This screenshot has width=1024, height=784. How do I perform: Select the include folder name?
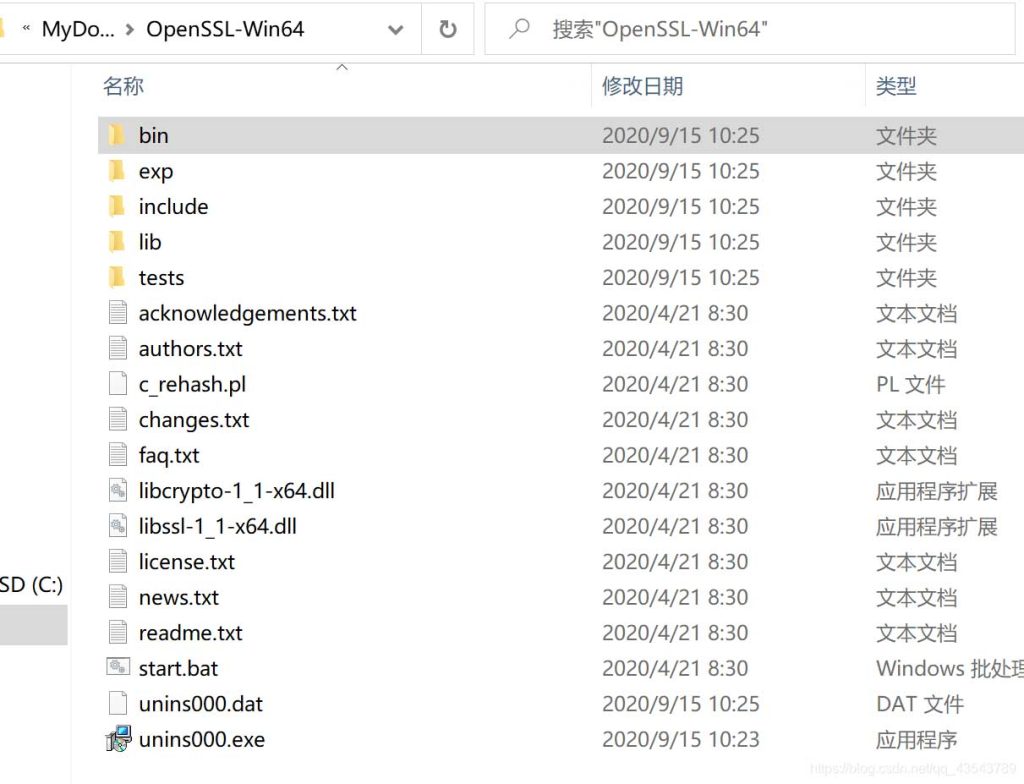[x=173, y=207]
